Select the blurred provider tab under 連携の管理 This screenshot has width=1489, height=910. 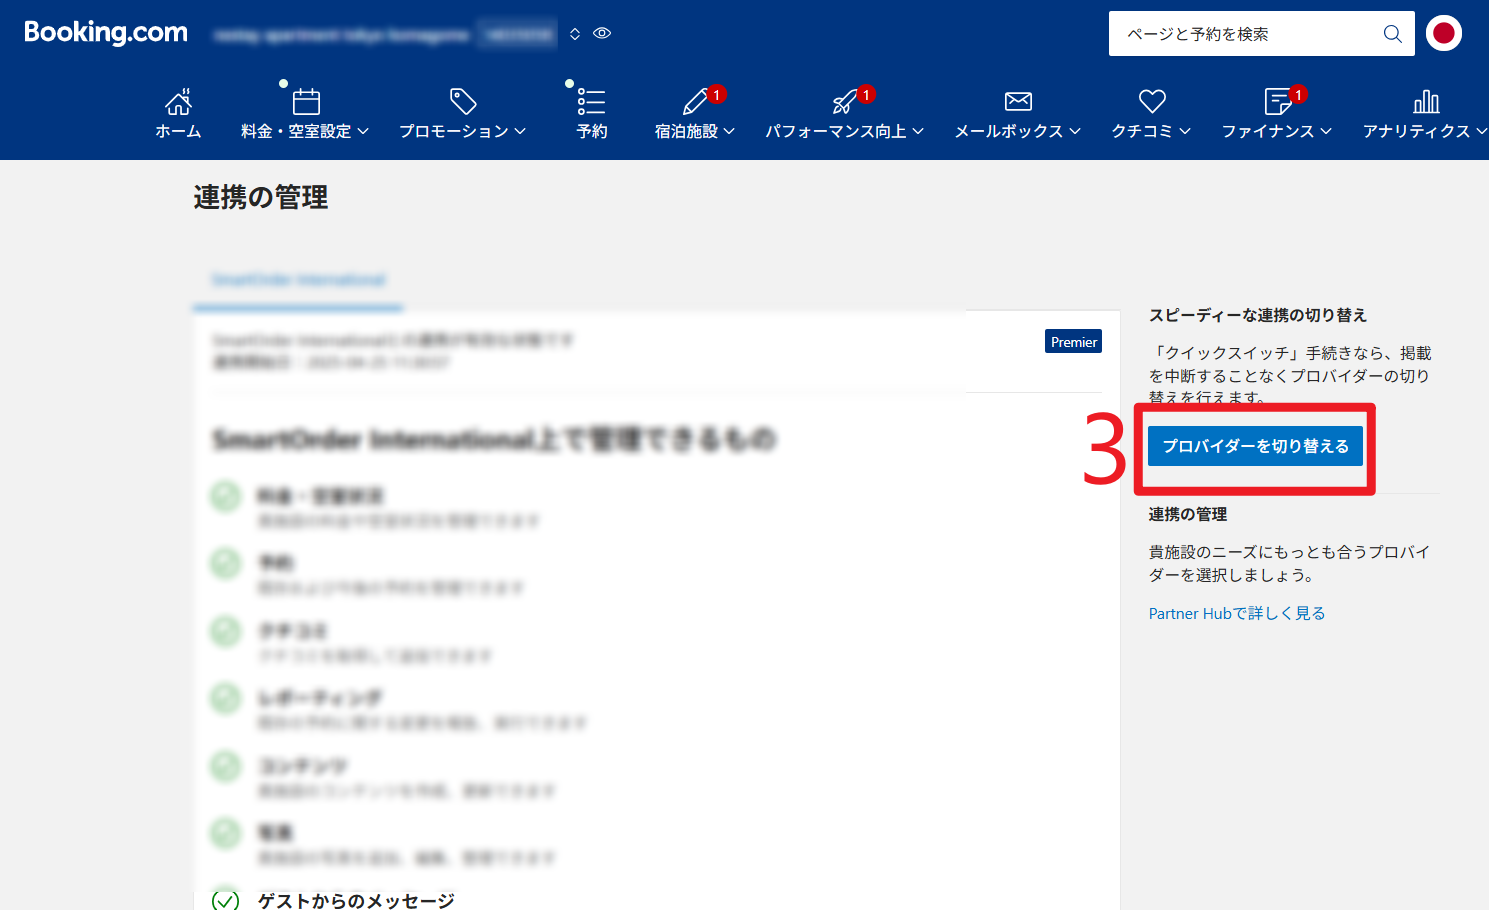298,280
